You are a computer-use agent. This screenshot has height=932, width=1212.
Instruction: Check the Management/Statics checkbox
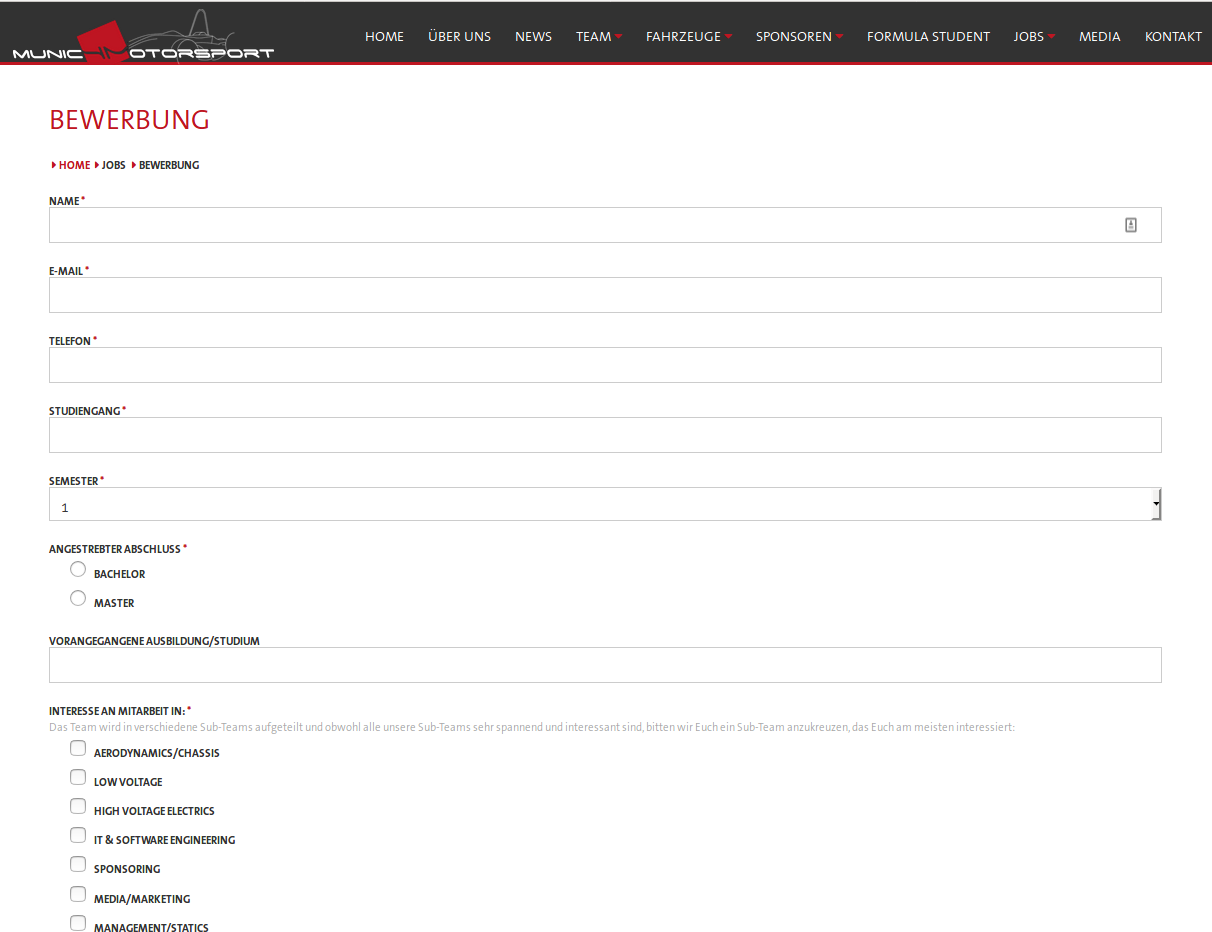click(x=78, y=923)
